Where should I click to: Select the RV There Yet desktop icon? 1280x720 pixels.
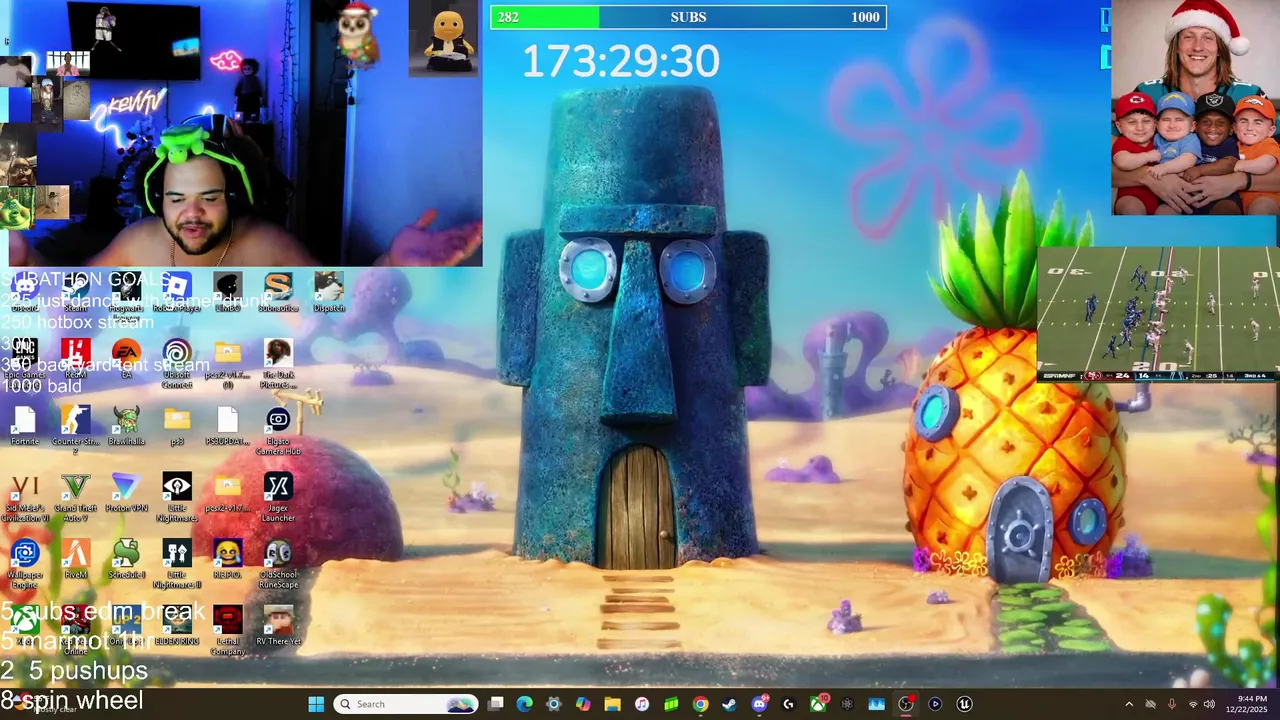click(278, 627)
